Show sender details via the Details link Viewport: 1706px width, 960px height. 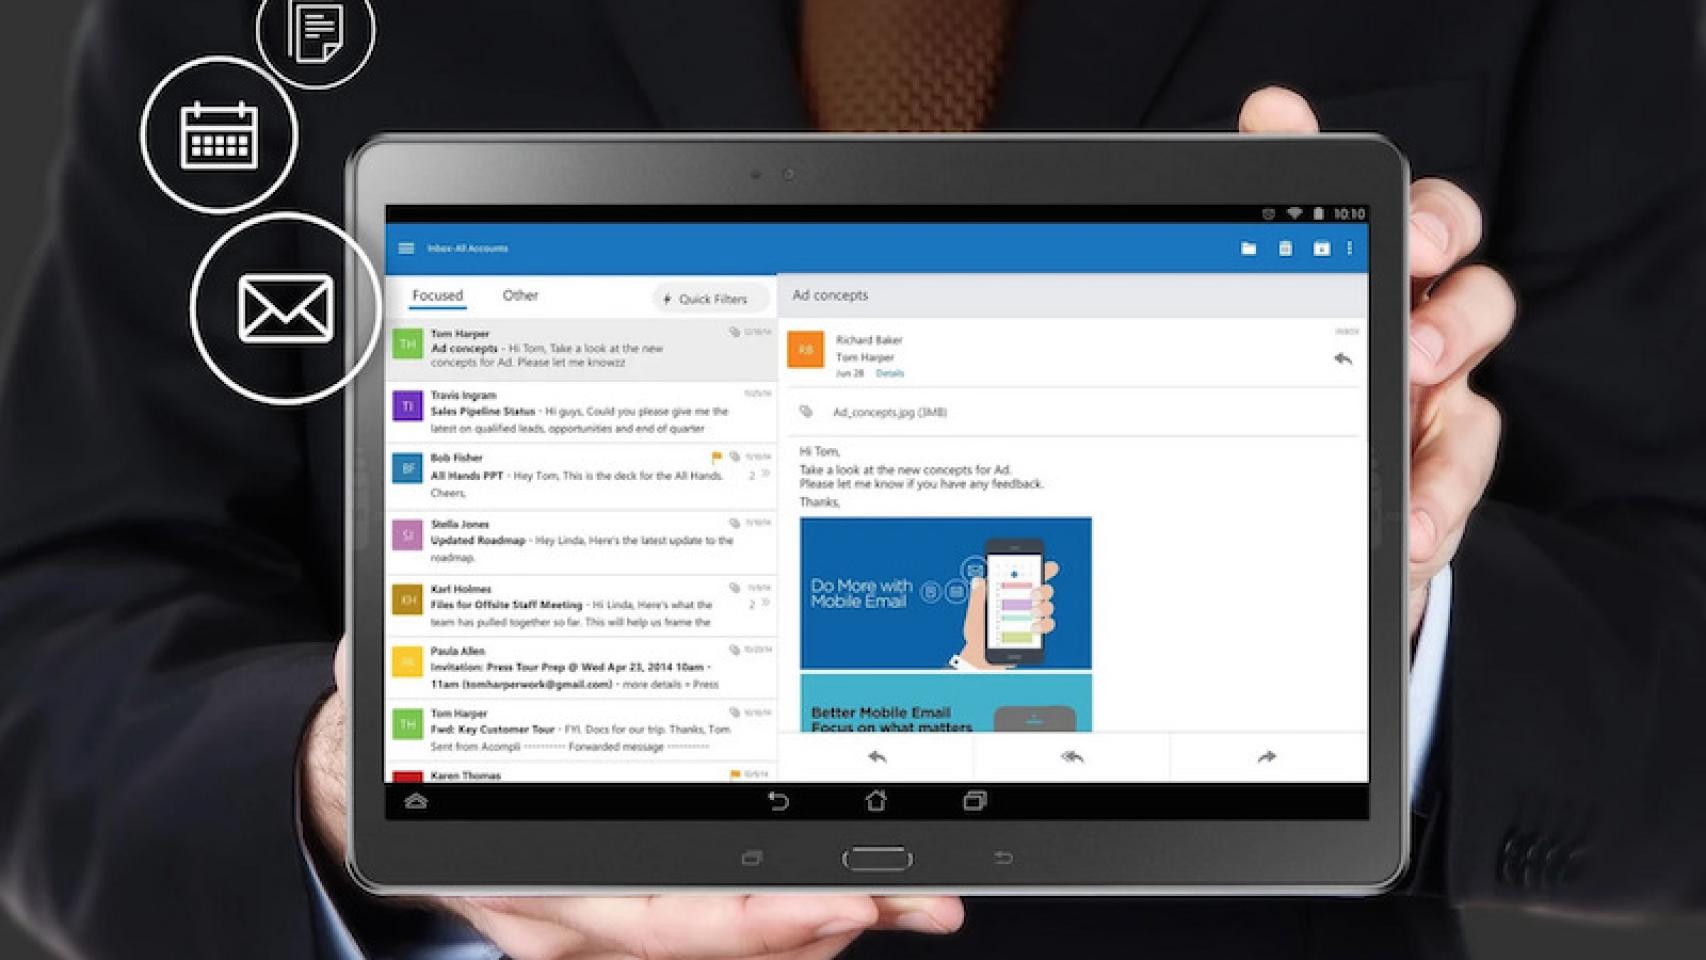coord(888,372)
